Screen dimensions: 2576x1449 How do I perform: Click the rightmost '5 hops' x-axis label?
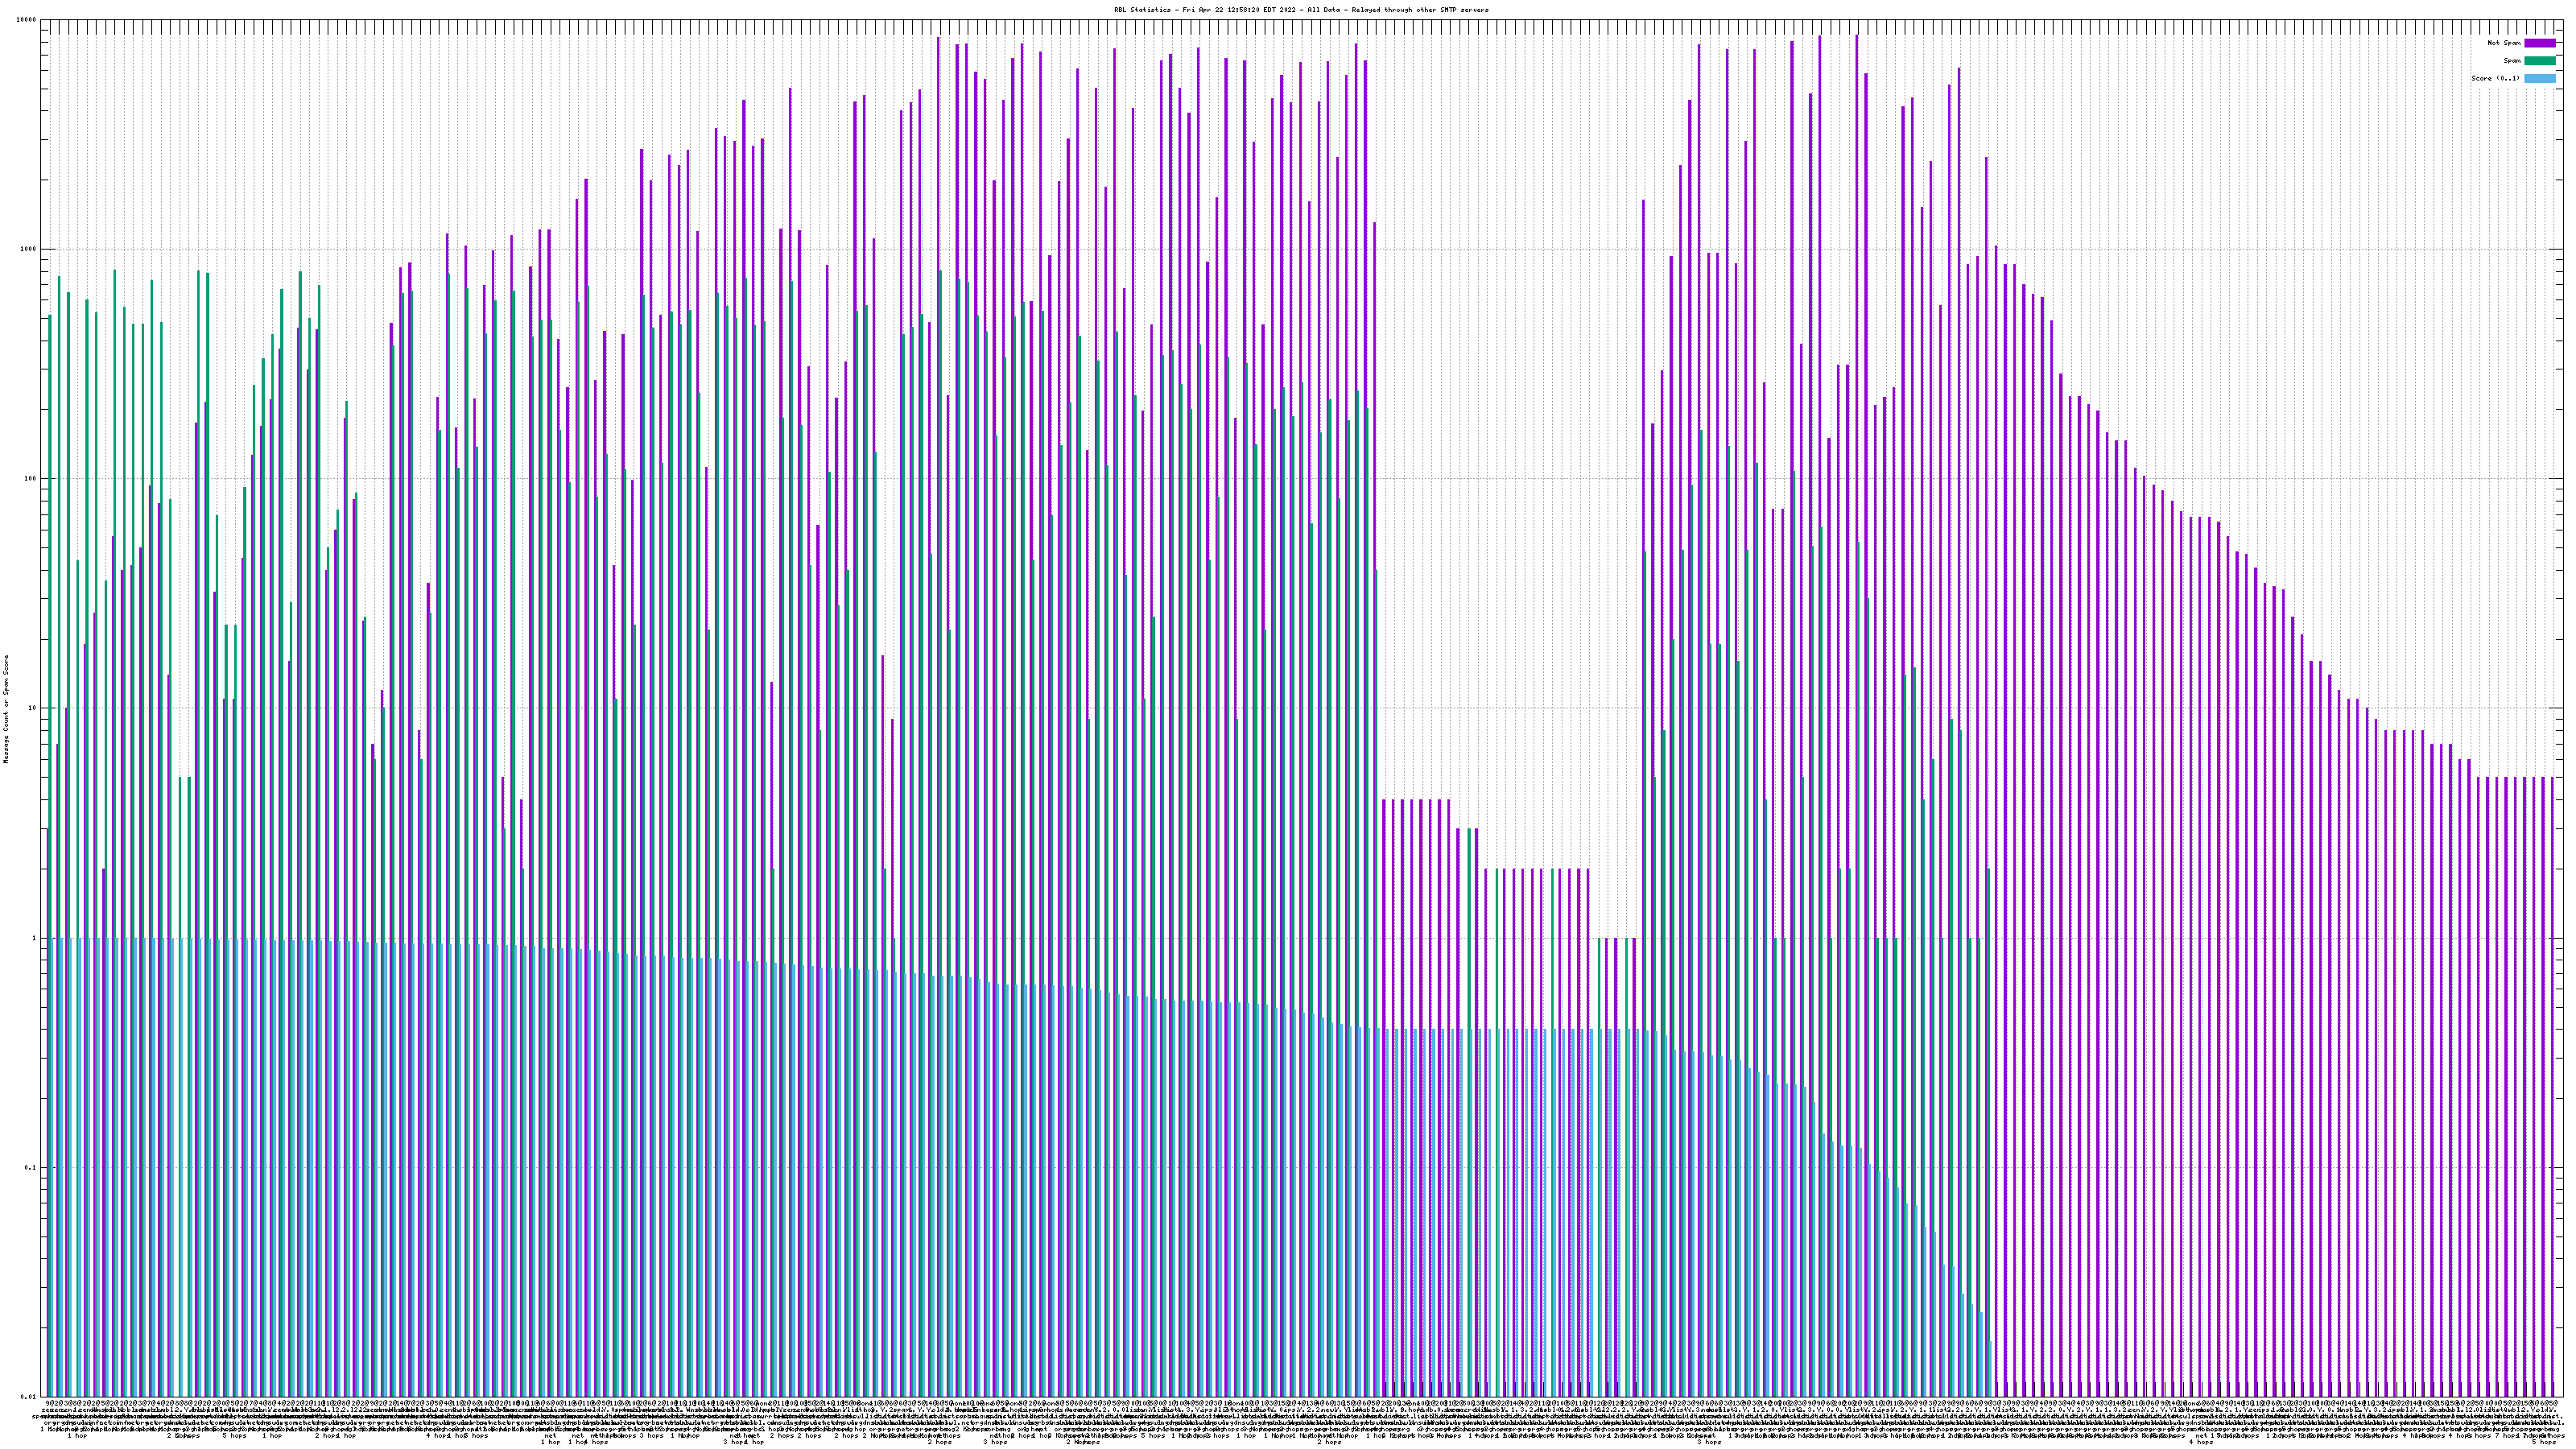tap(2544, 1442)
